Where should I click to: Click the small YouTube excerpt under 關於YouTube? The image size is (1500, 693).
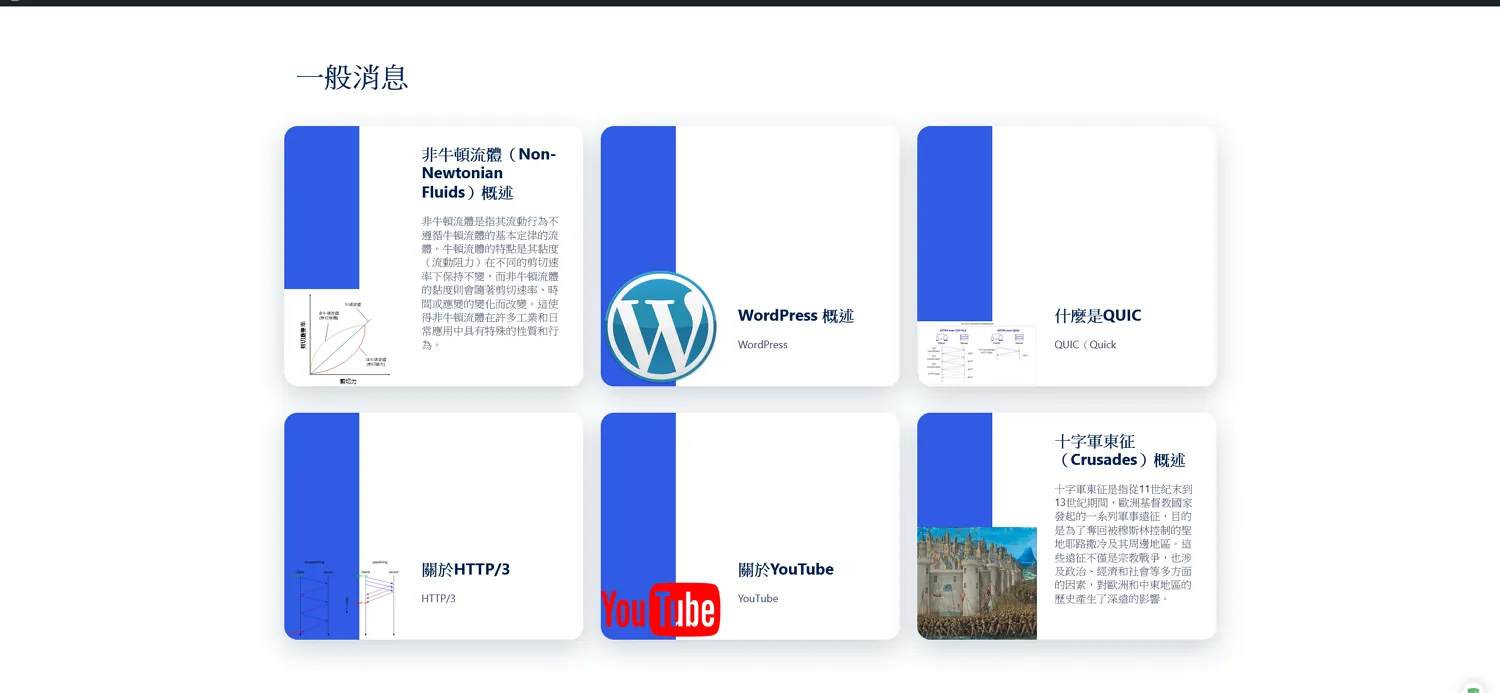tap(757, 599)
